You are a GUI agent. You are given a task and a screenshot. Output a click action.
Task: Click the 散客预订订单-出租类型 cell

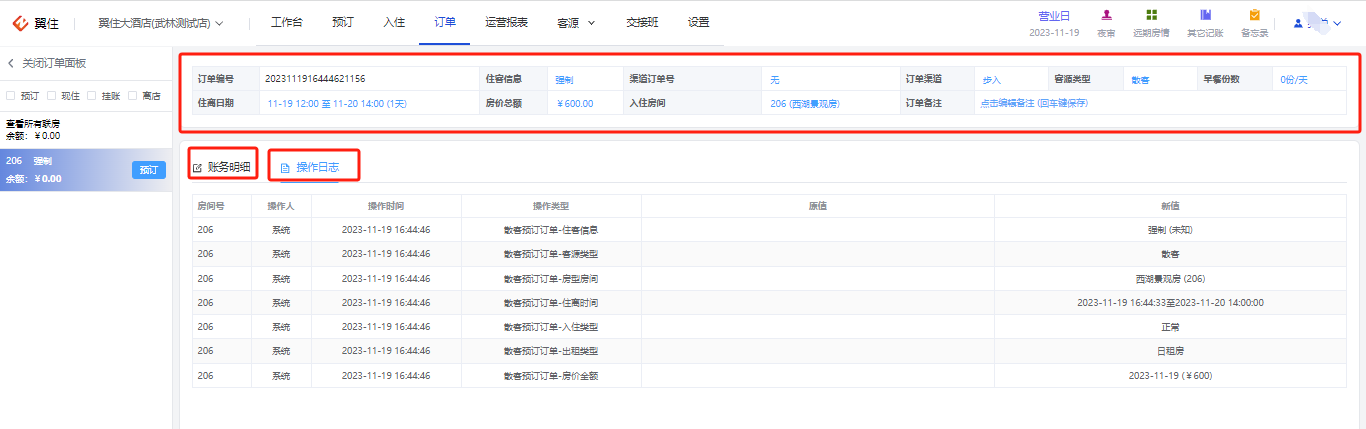(551, 351)
